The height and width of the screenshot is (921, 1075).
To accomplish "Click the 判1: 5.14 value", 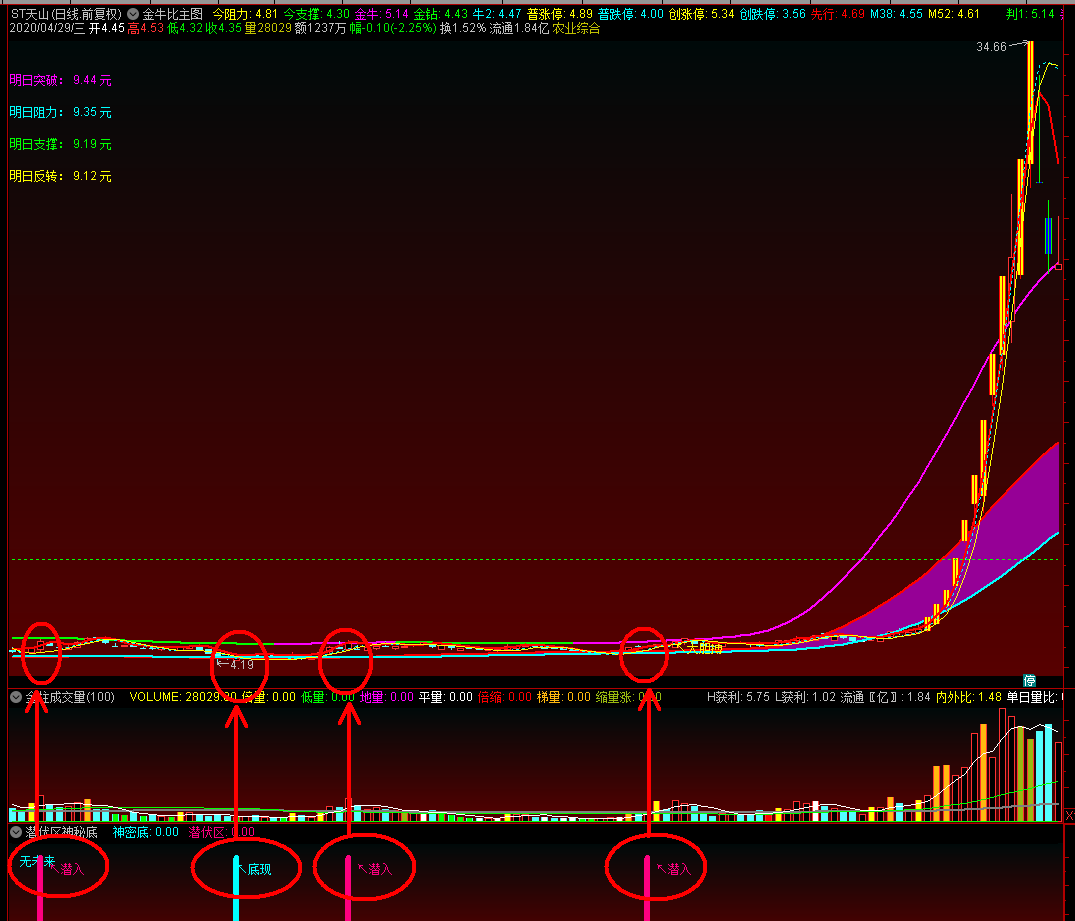I will click(1030, 14).
